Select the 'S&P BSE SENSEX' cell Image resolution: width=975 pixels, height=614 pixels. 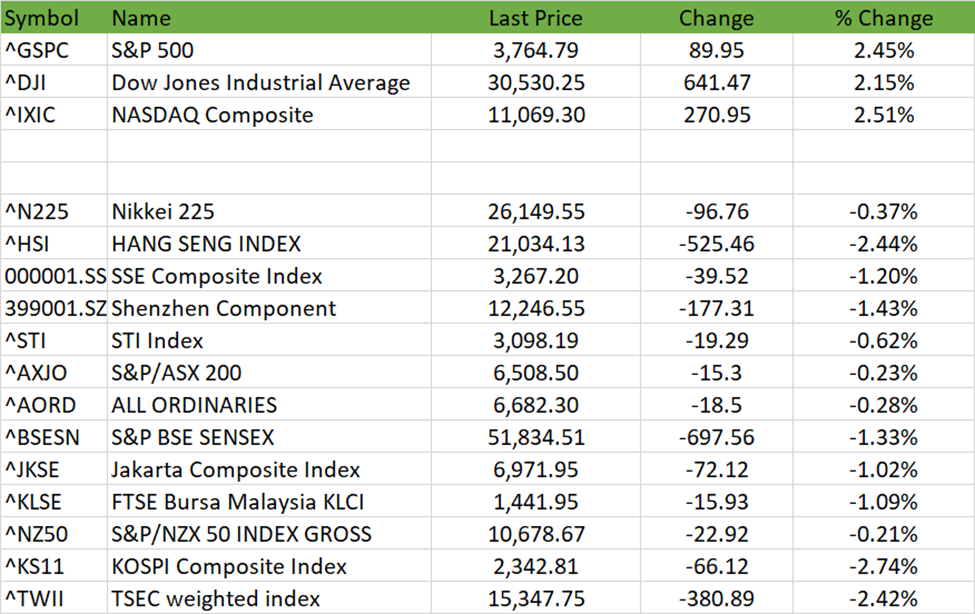(x=269, y=437)
